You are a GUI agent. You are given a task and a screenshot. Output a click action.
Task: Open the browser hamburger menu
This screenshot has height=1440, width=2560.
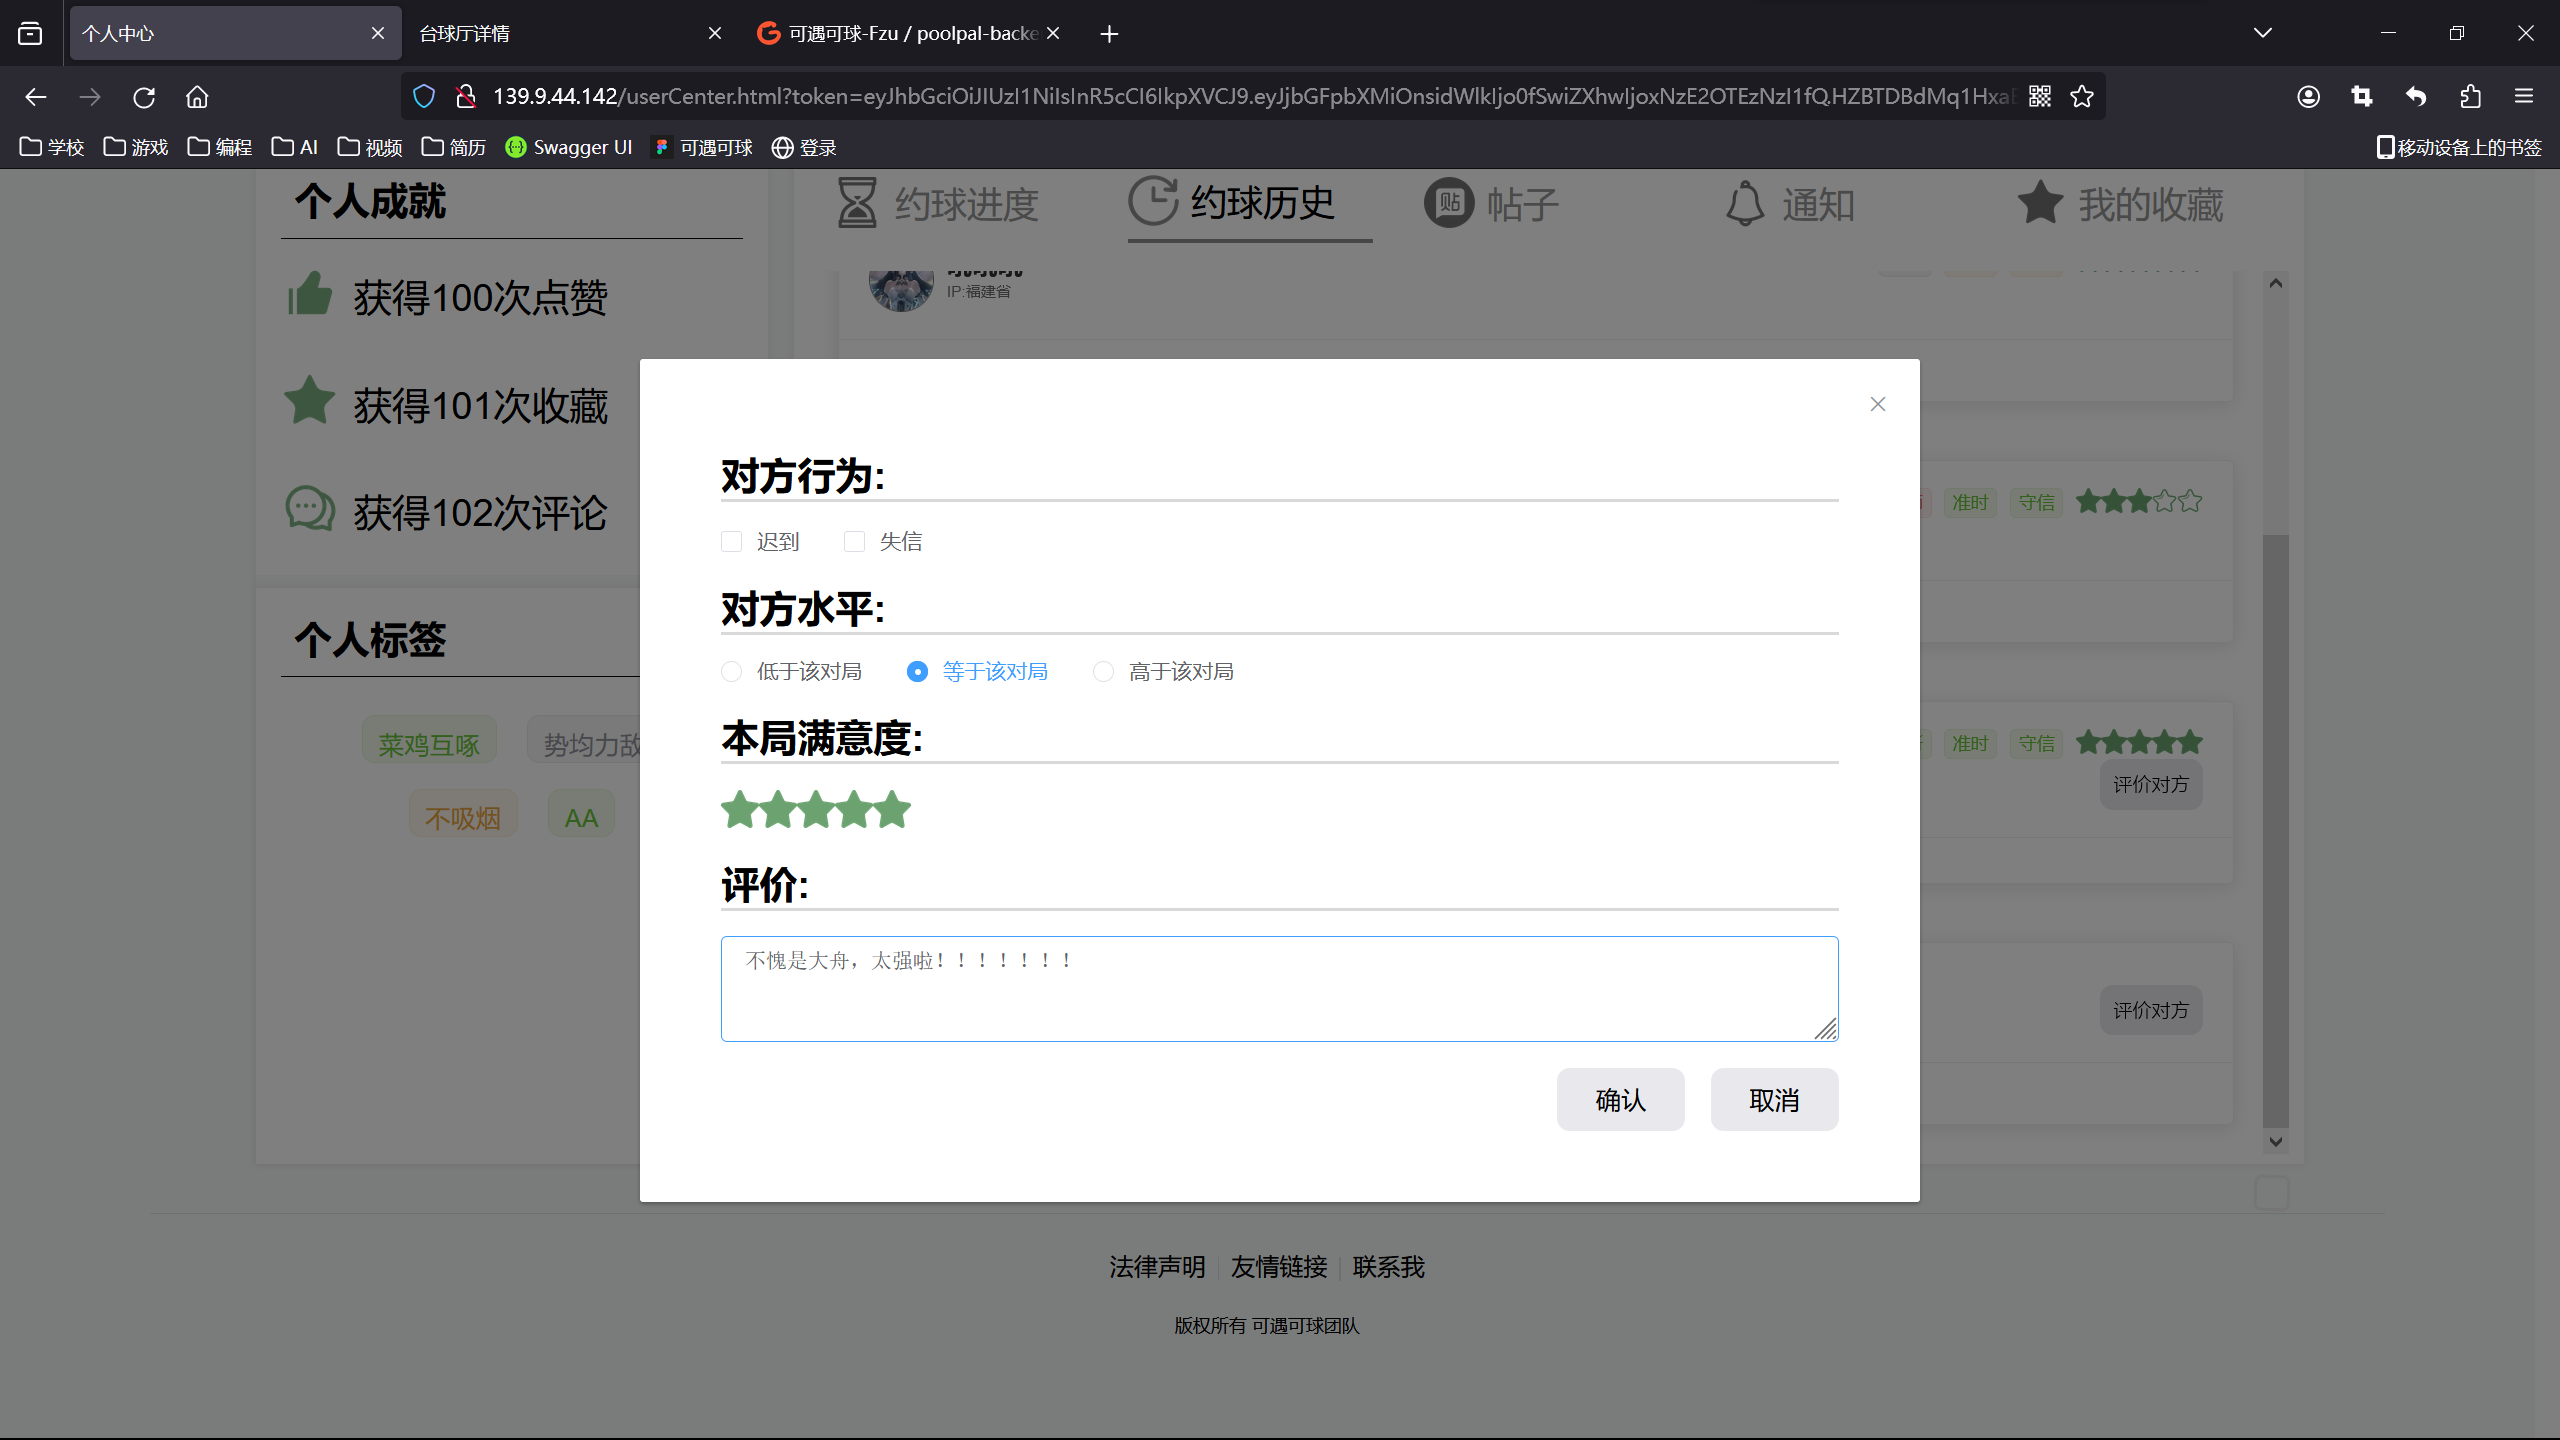click(2524, 96)
